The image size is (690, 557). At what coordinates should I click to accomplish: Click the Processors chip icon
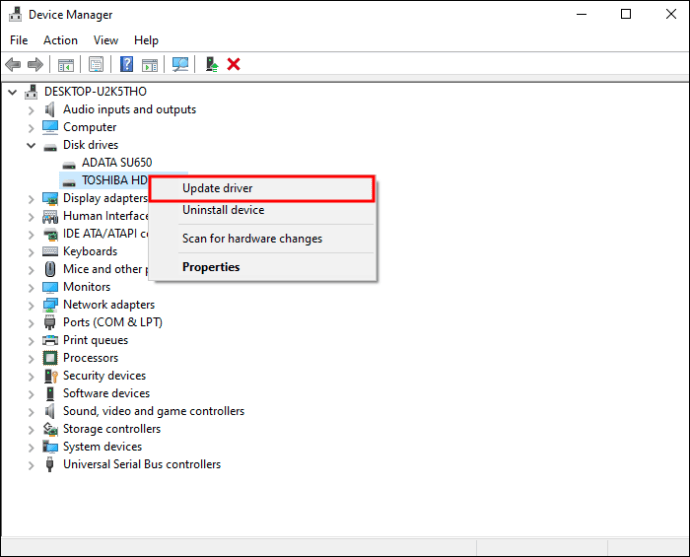click(x=50, y=358)
